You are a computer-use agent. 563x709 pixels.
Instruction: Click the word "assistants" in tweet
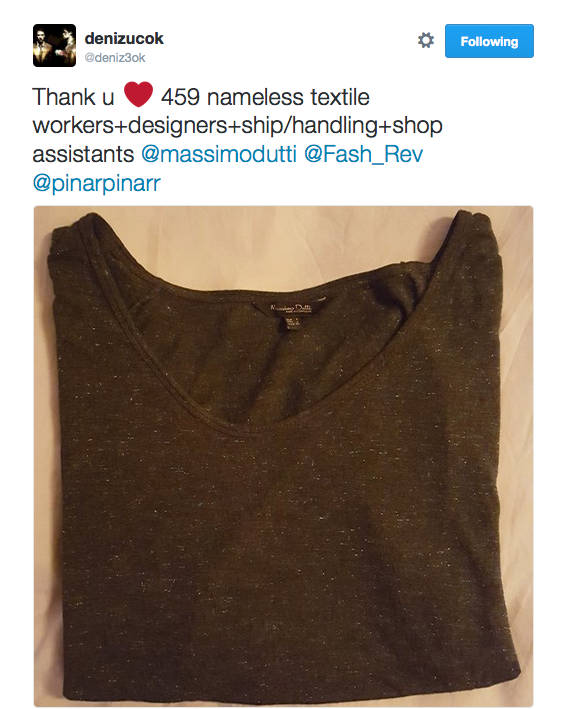click(83, 154)
